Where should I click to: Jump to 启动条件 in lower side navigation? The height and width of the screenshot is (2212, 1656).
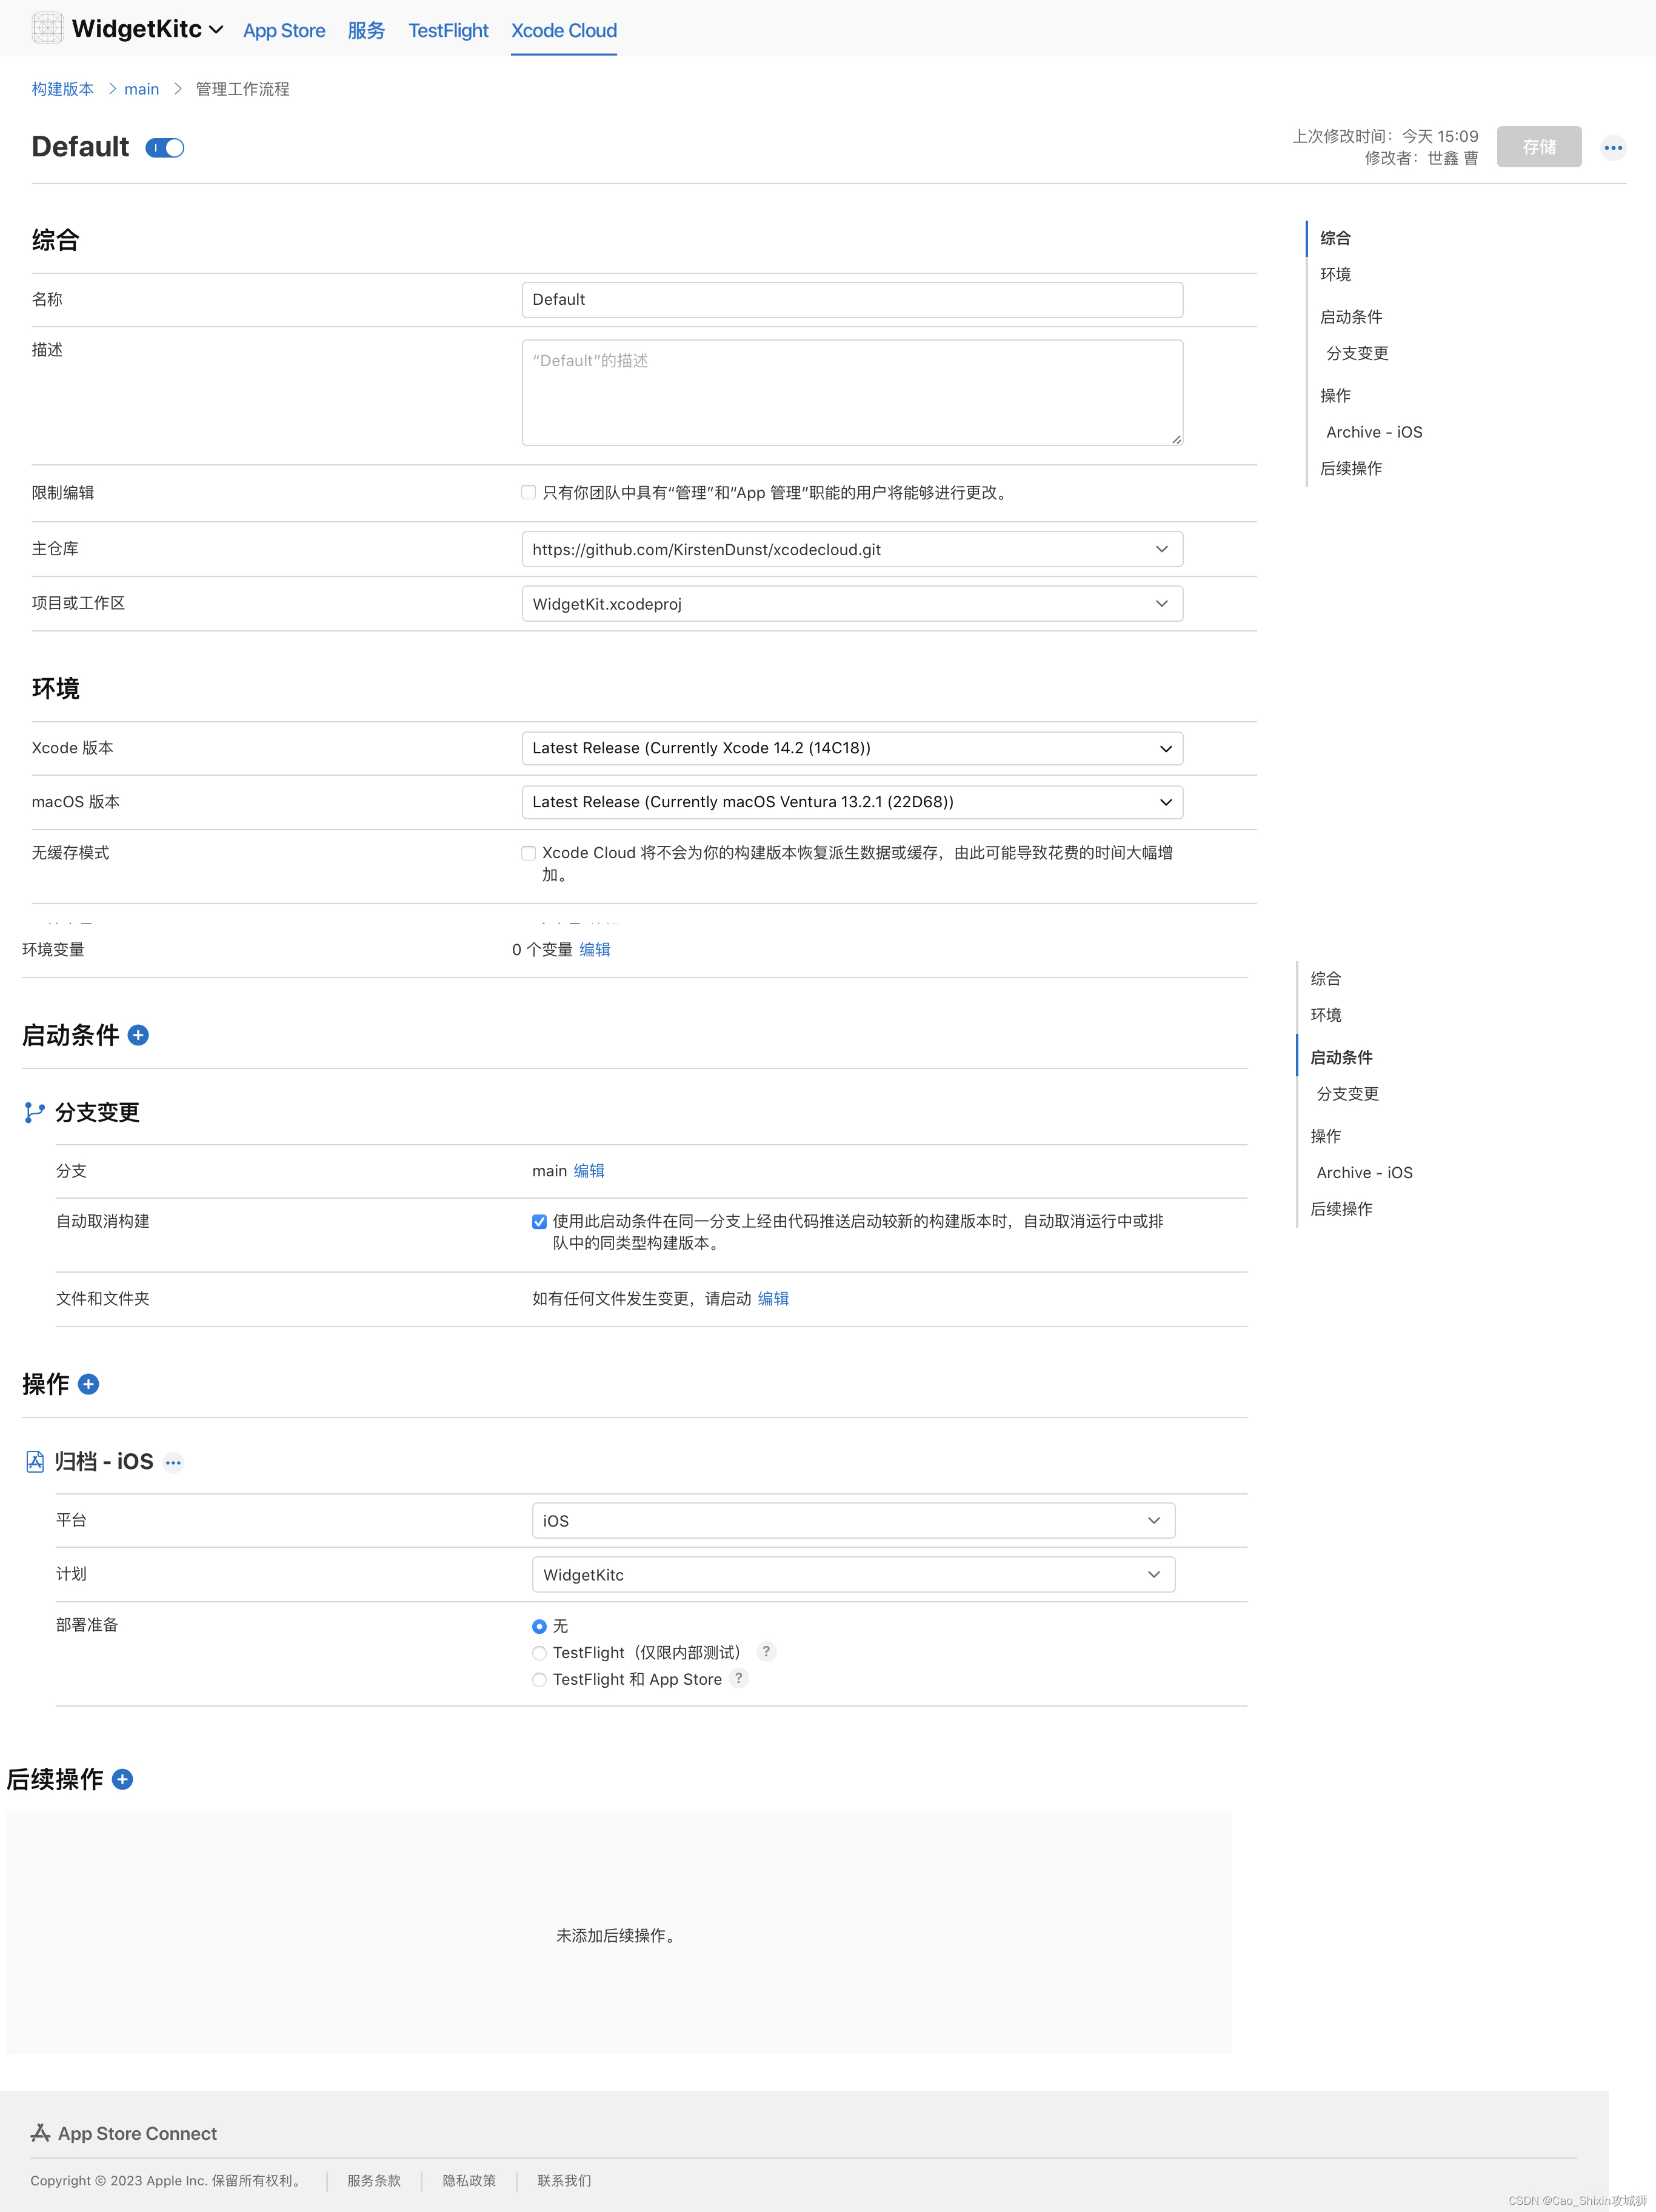click(1341, 1057)
